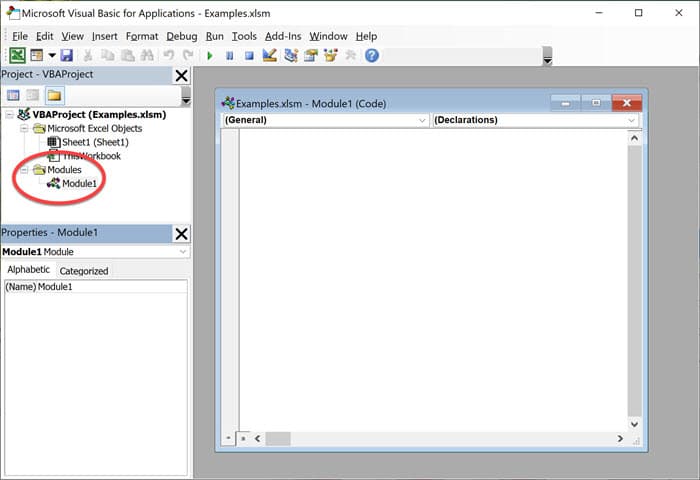700x480 pixels.
Task: Open the Tools menu
Action: pyautogui.click(x=244, y=36)
